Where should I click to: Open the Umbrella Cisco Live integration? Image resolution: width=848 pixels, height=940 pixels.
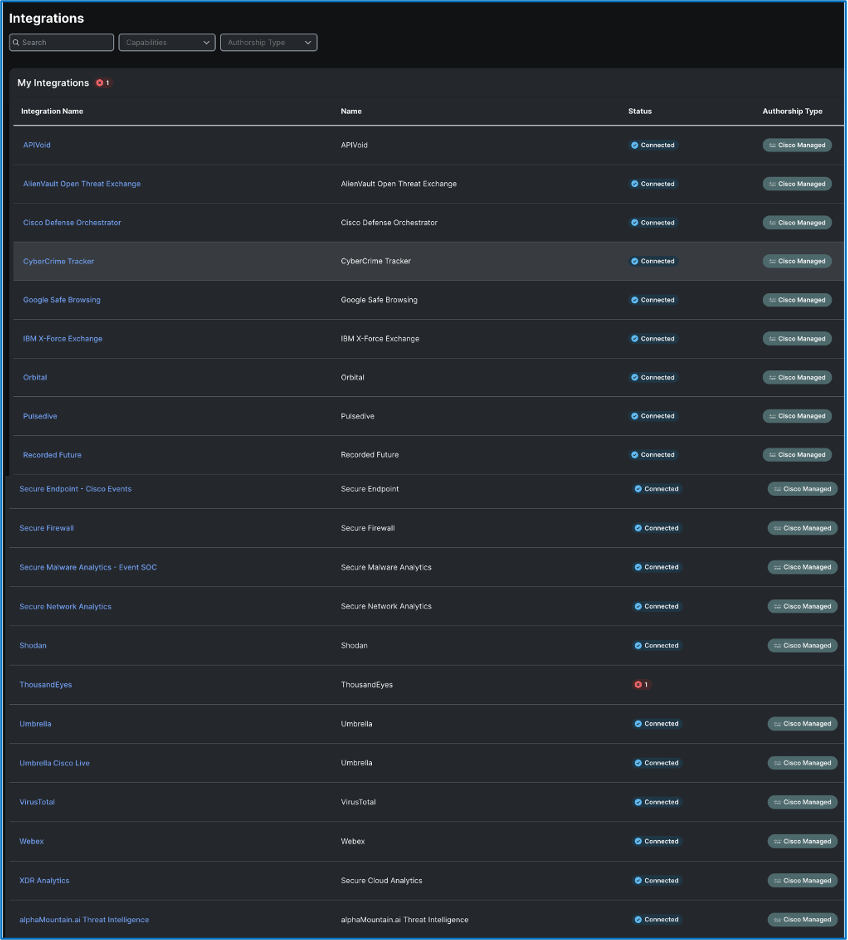(54, 763)
